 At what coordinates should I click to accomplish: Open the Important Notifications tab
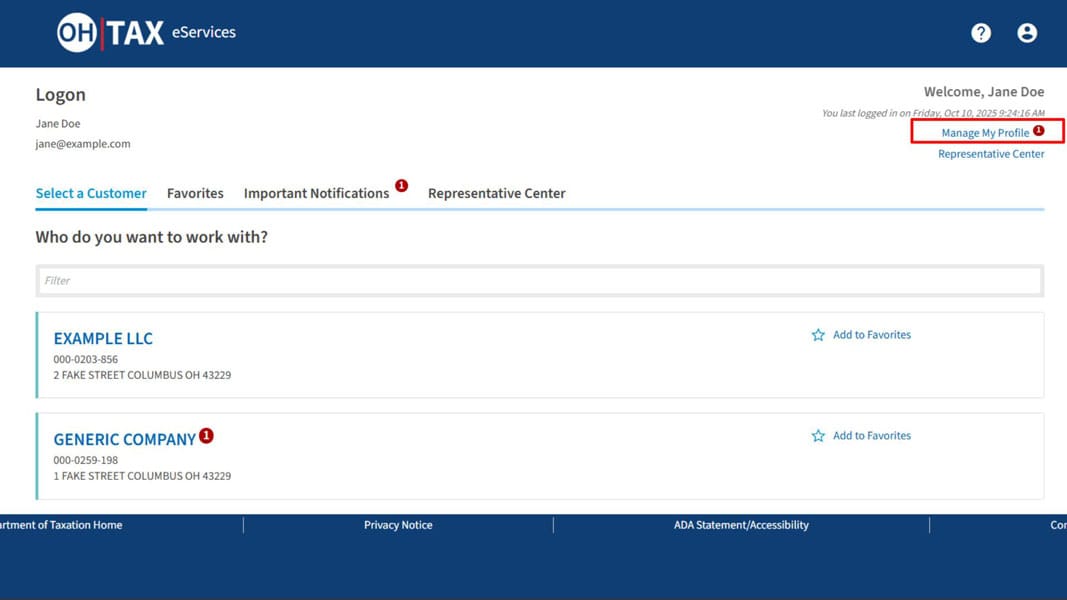(x=316, y=193)
